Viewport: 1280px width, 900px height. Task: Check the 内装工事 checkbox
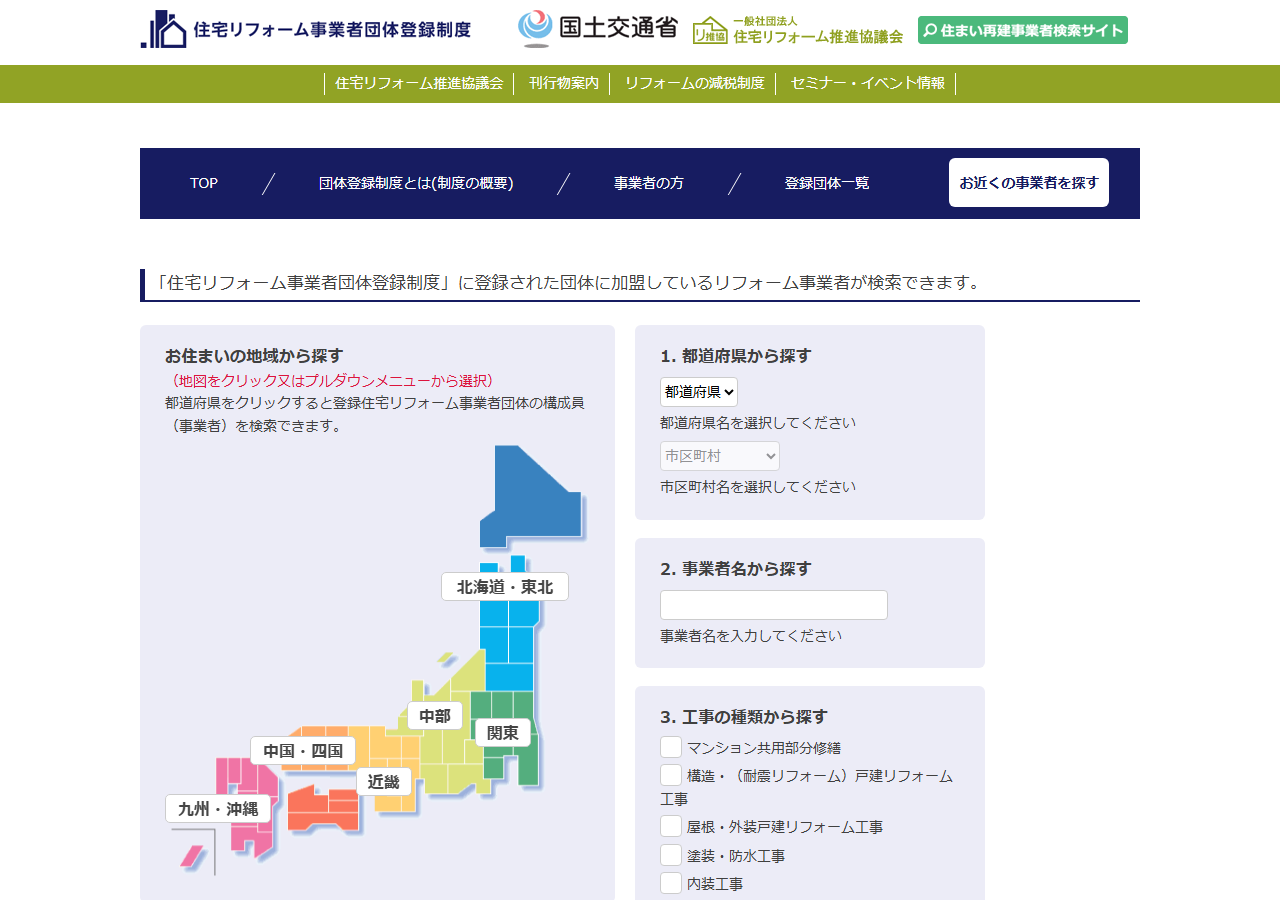tap(671, 883)
